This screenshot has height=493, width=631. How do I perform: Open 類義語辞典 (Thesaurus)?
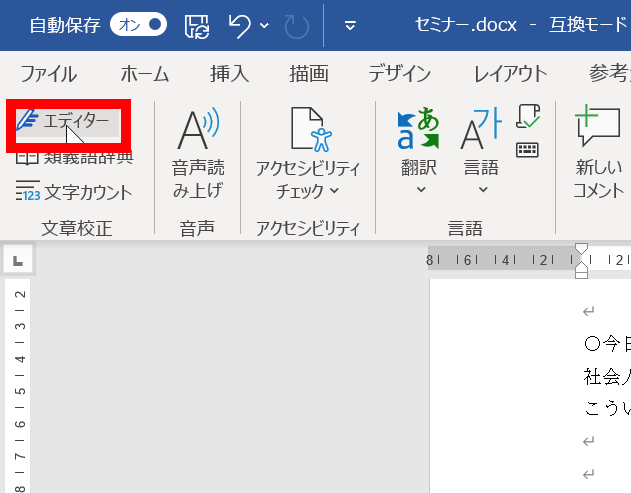[x=74, y=157]
